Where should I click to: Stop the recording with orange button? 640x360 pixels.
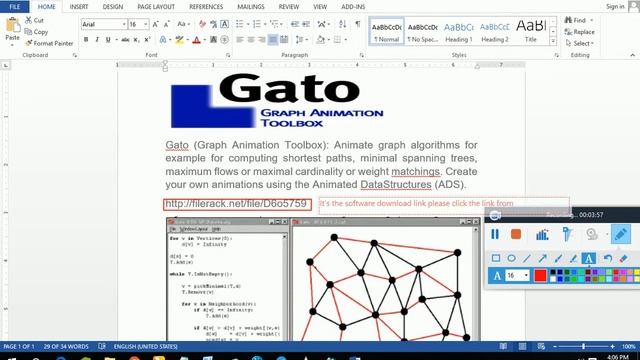(x=516, y=234)
